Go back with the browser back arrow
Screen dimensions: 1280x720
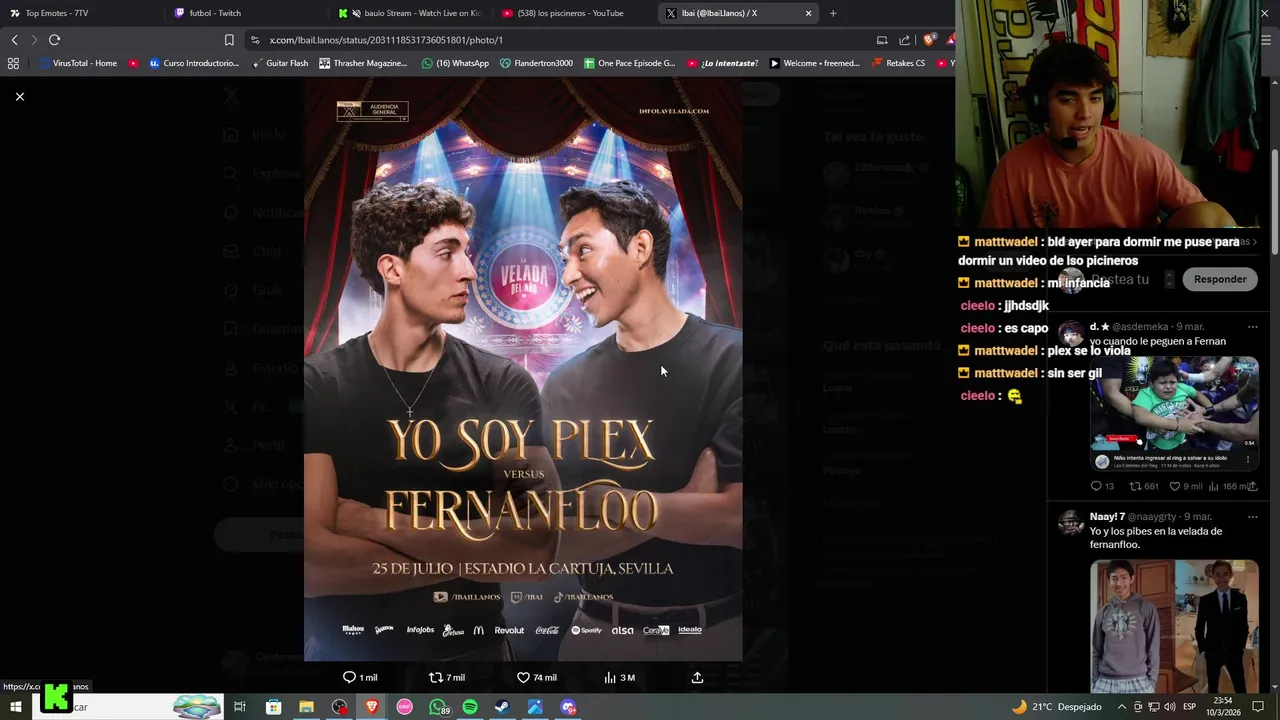[14, 40]
